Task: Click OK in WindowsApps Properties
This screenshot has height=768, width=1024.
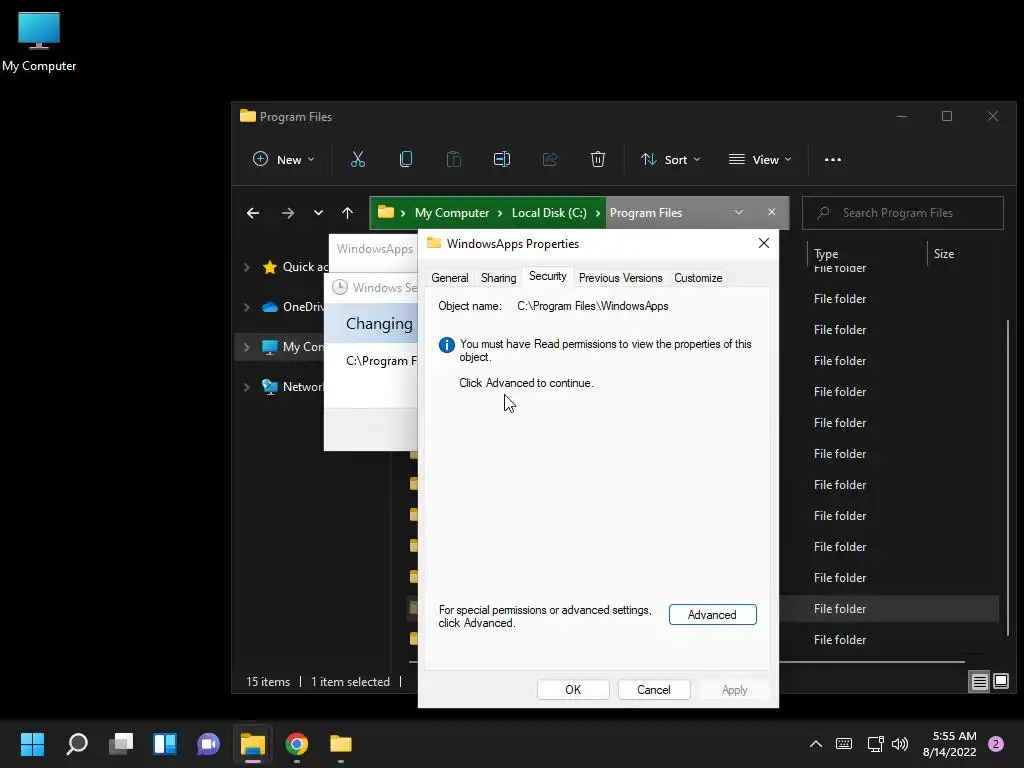Action: pos(573,690)
